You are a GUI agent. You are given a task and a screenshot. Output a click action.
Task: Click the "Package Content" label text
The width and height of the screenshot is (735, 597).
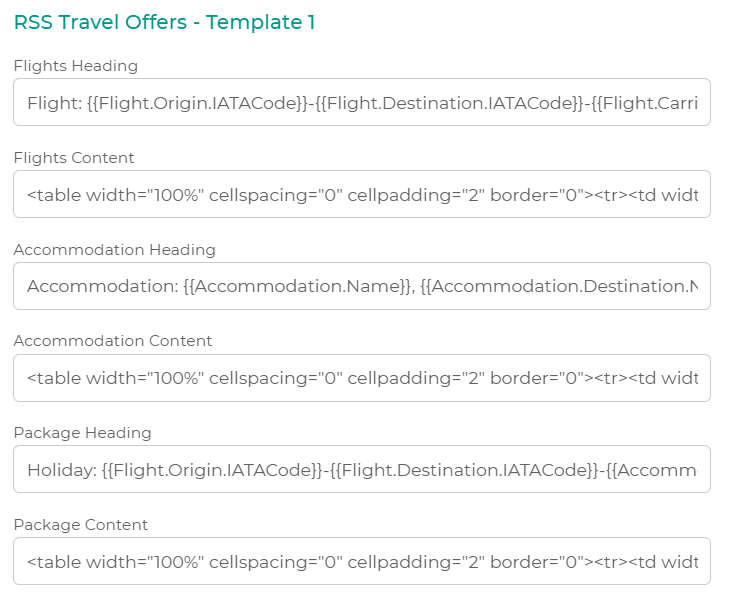coord(80,525)
